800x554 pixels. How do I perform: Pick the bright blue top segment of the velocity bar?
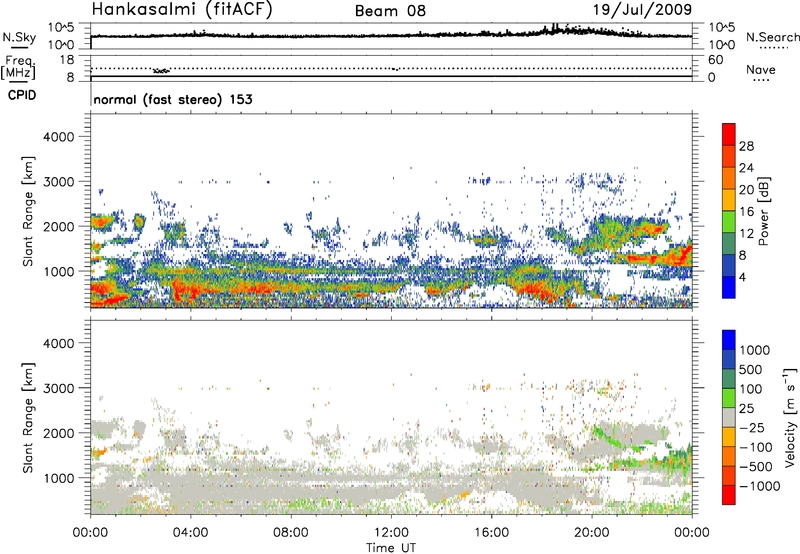point(729,339)
